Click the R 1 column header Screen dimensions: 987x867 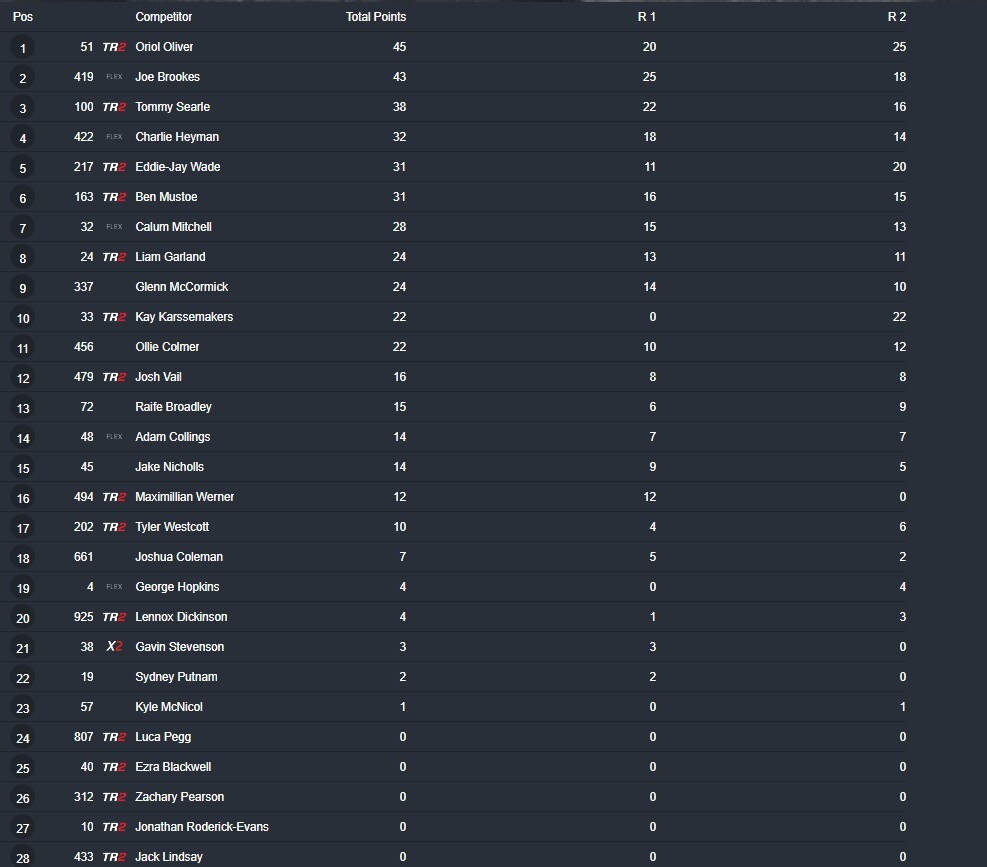647,17
